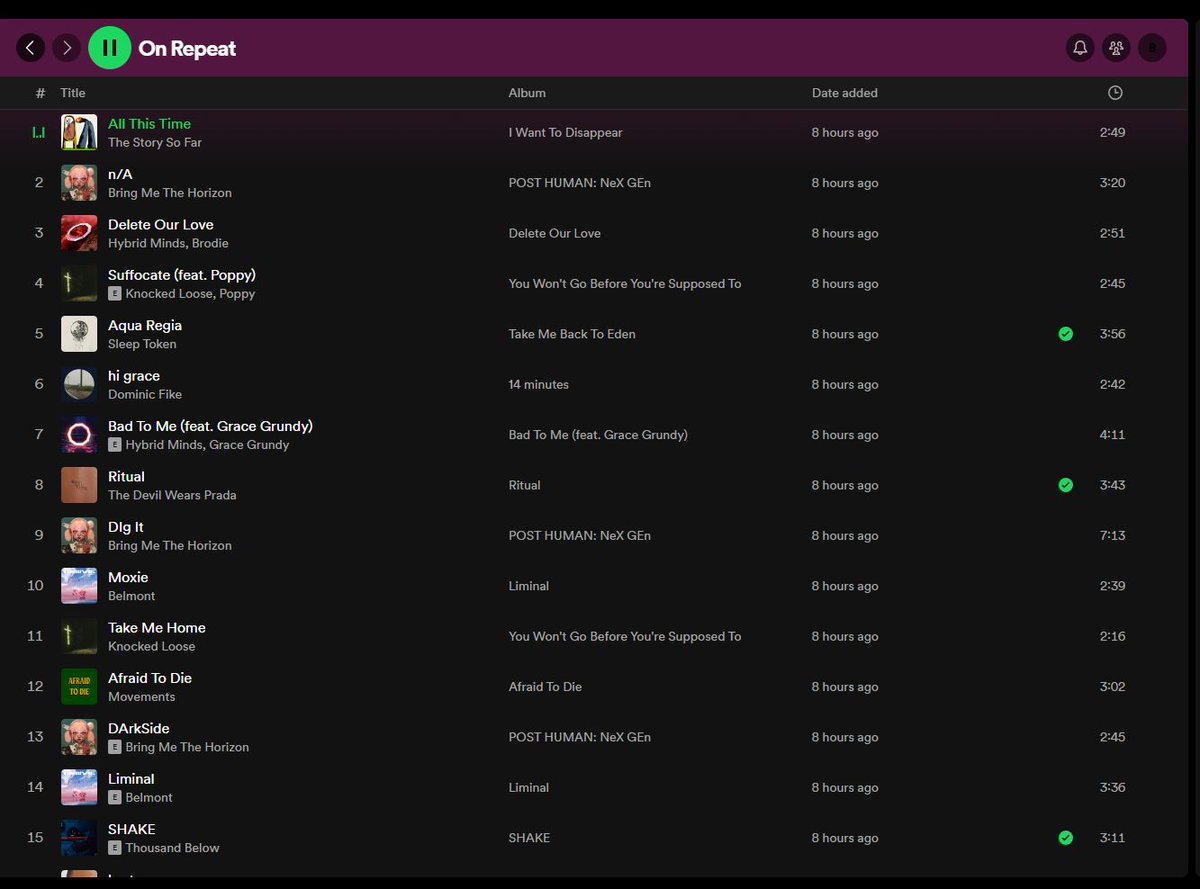The height and width of the screenshot is (889, 1200).
Task: Click the now-playing equalizer icon on row 1
Action: pyautogui.click(x=39, y=133)
